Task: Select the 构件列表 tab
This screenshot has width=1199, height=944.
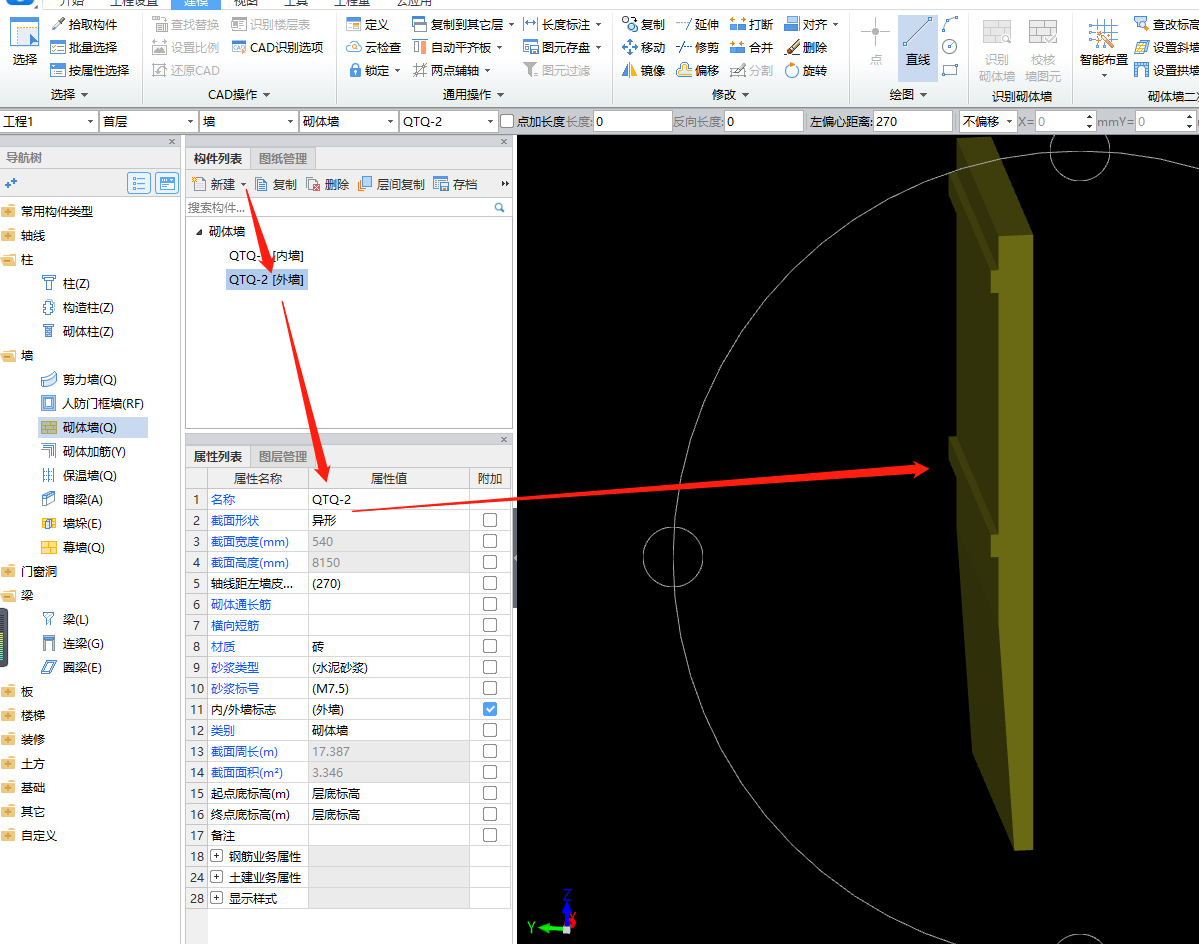Action: 218,159
